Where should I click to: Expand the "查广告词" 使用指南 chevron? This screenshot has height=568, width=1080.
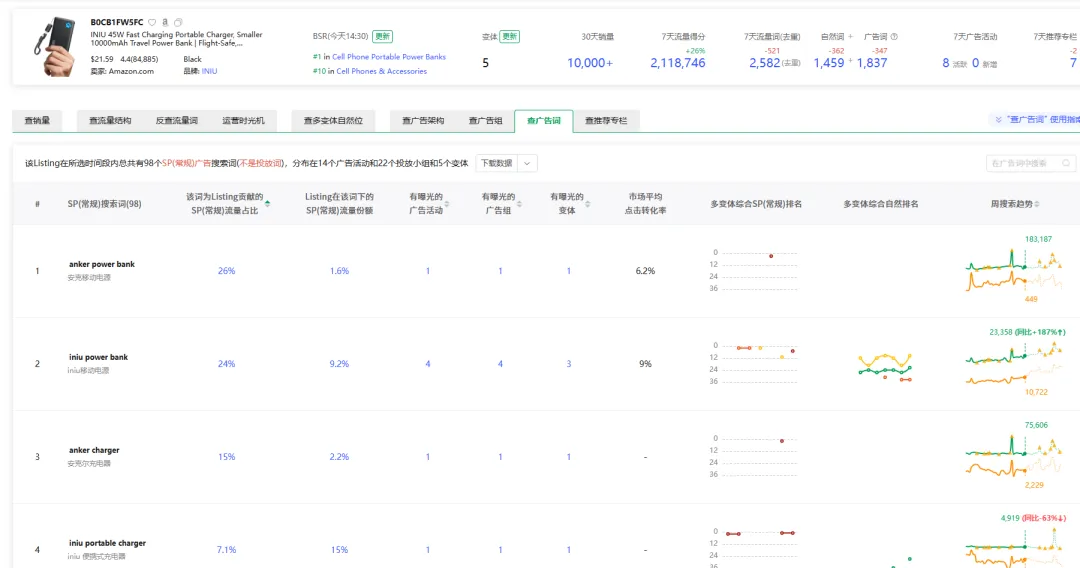998,119
